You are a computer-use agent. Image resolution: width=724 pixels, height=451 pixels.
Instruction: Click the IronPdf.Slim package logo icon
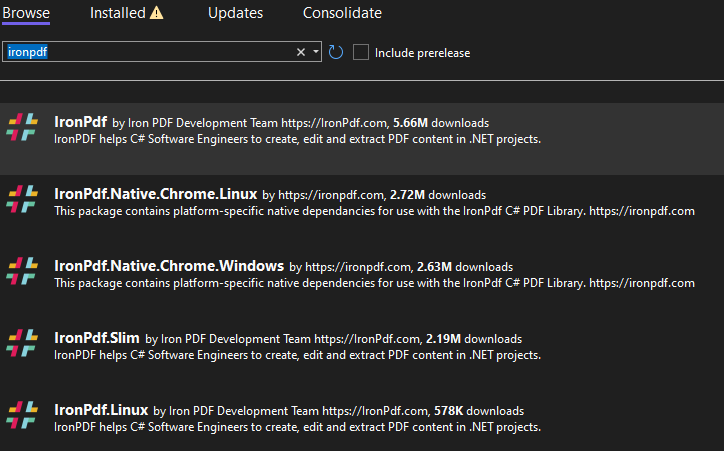pos(22,343)
